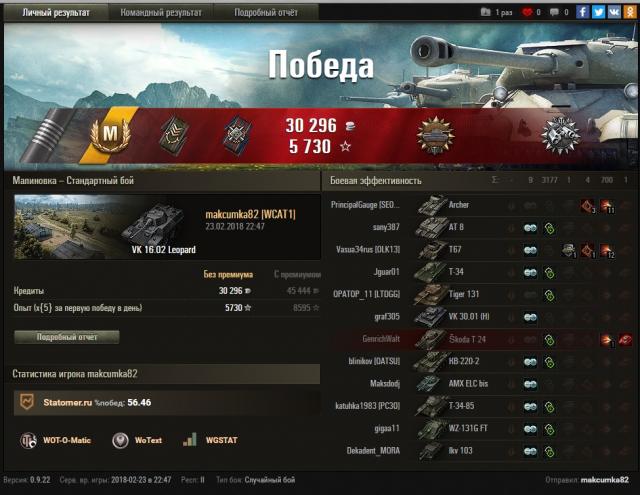Share the result via VK icon
Screen dimensions: 640x495
(614, 12)
